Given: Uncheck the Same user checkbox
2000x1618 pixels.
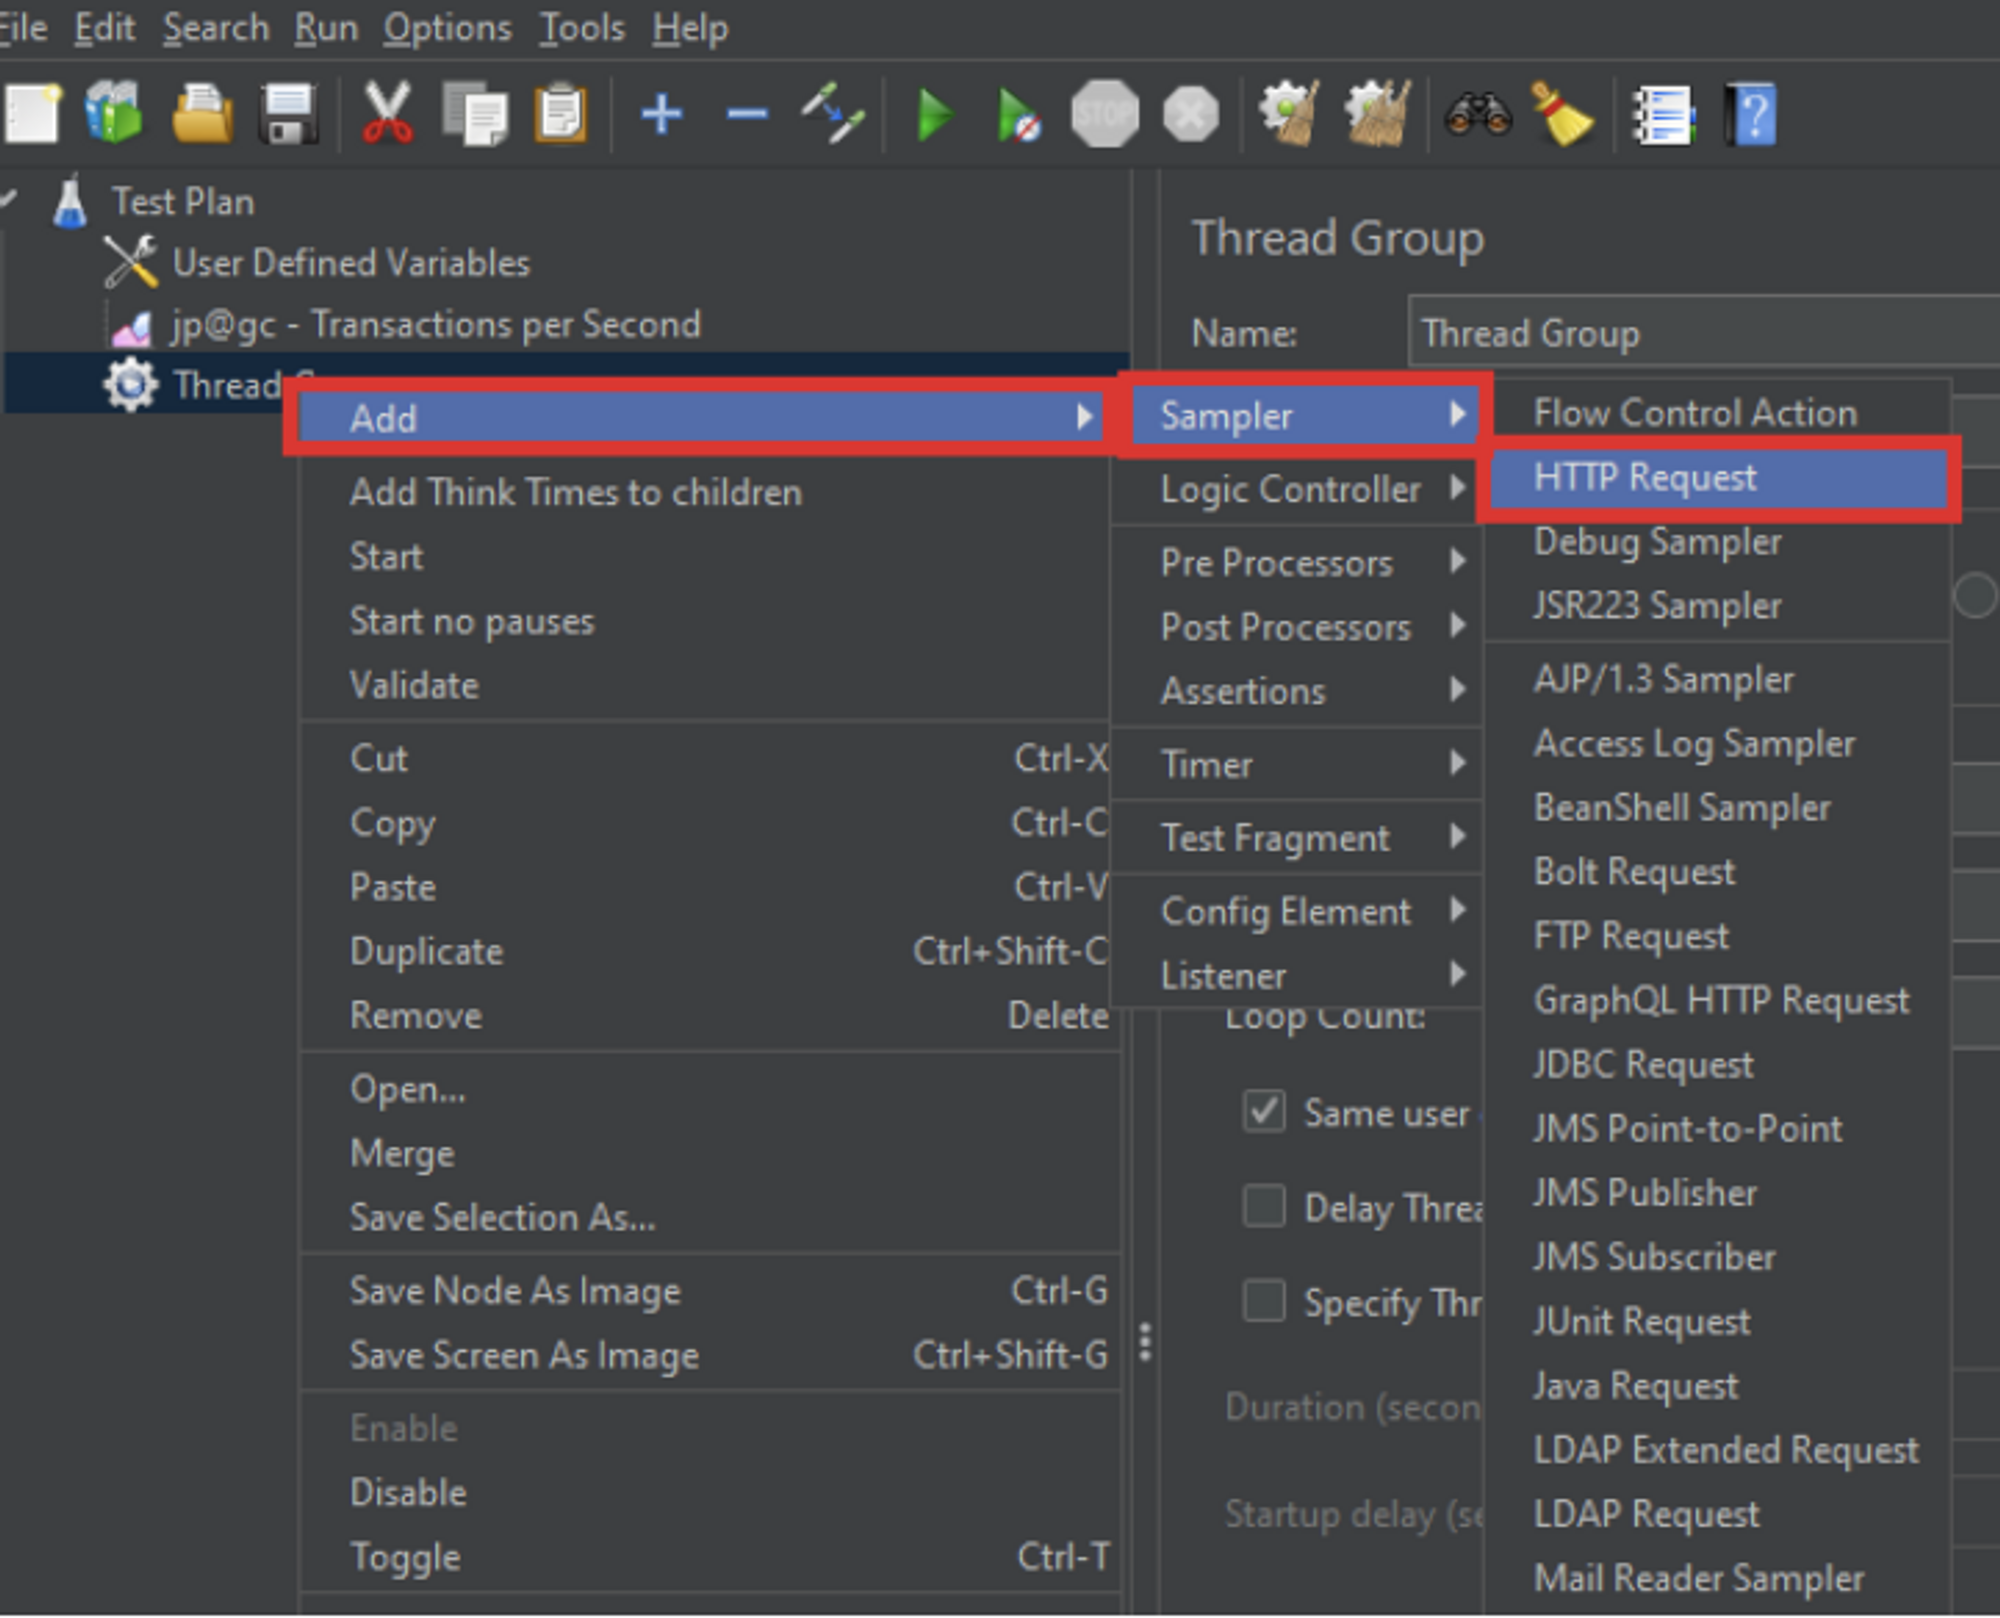Looking at the screenshot, I should coord(1264,1111).
